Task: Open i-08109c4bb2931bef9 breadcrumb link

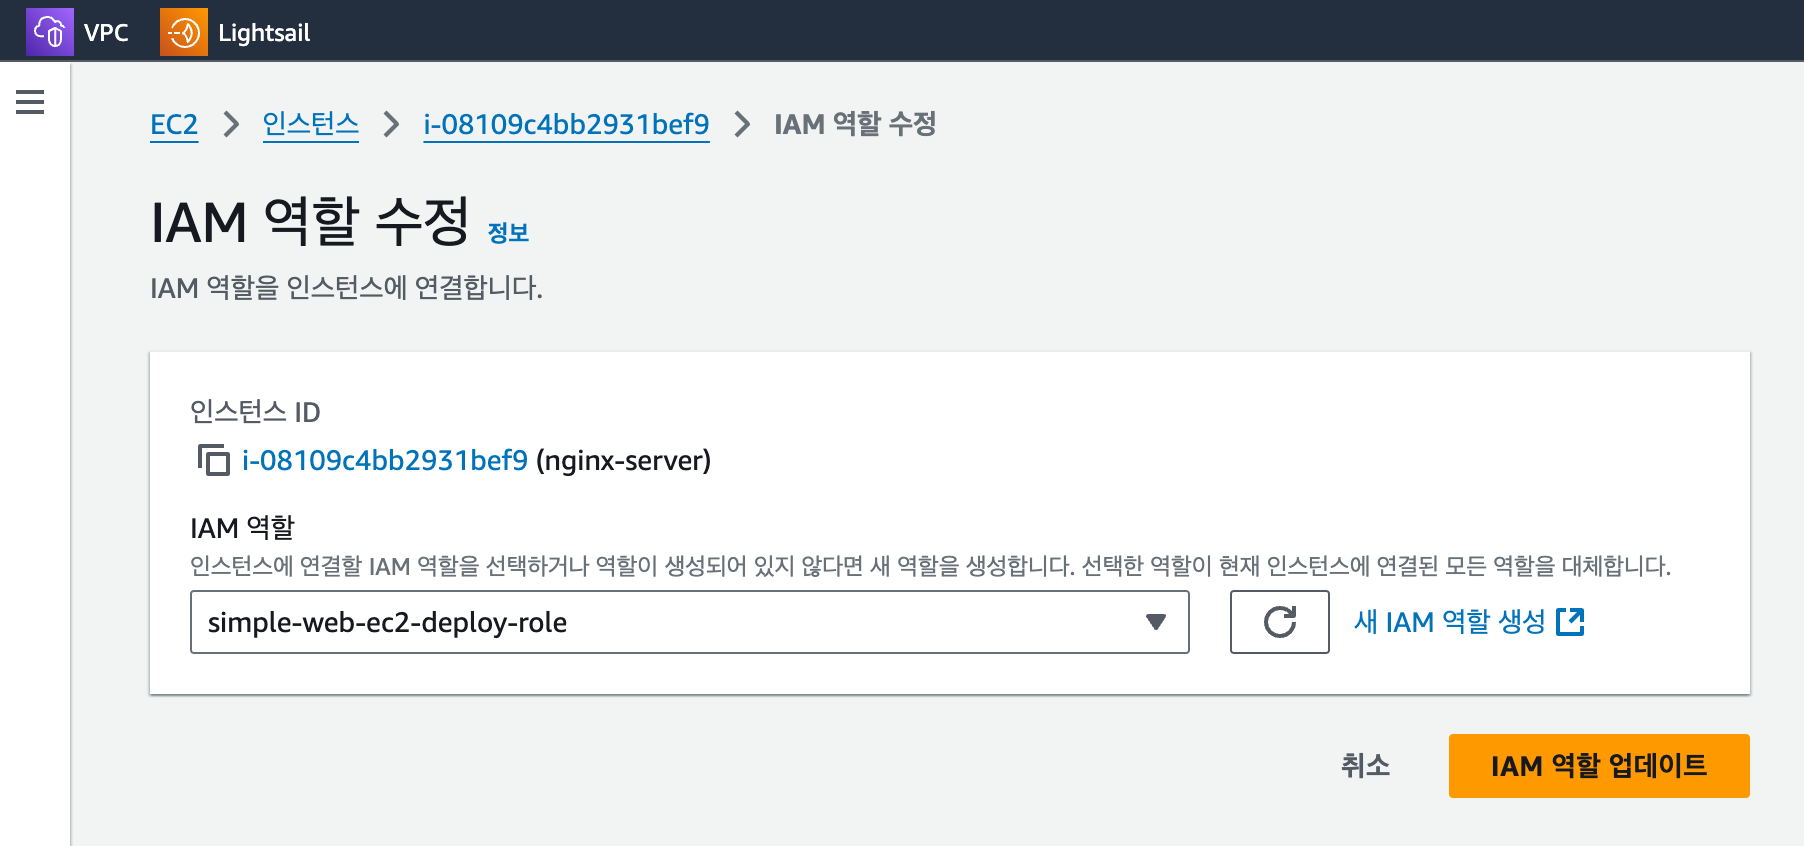Action: point(566,125)
